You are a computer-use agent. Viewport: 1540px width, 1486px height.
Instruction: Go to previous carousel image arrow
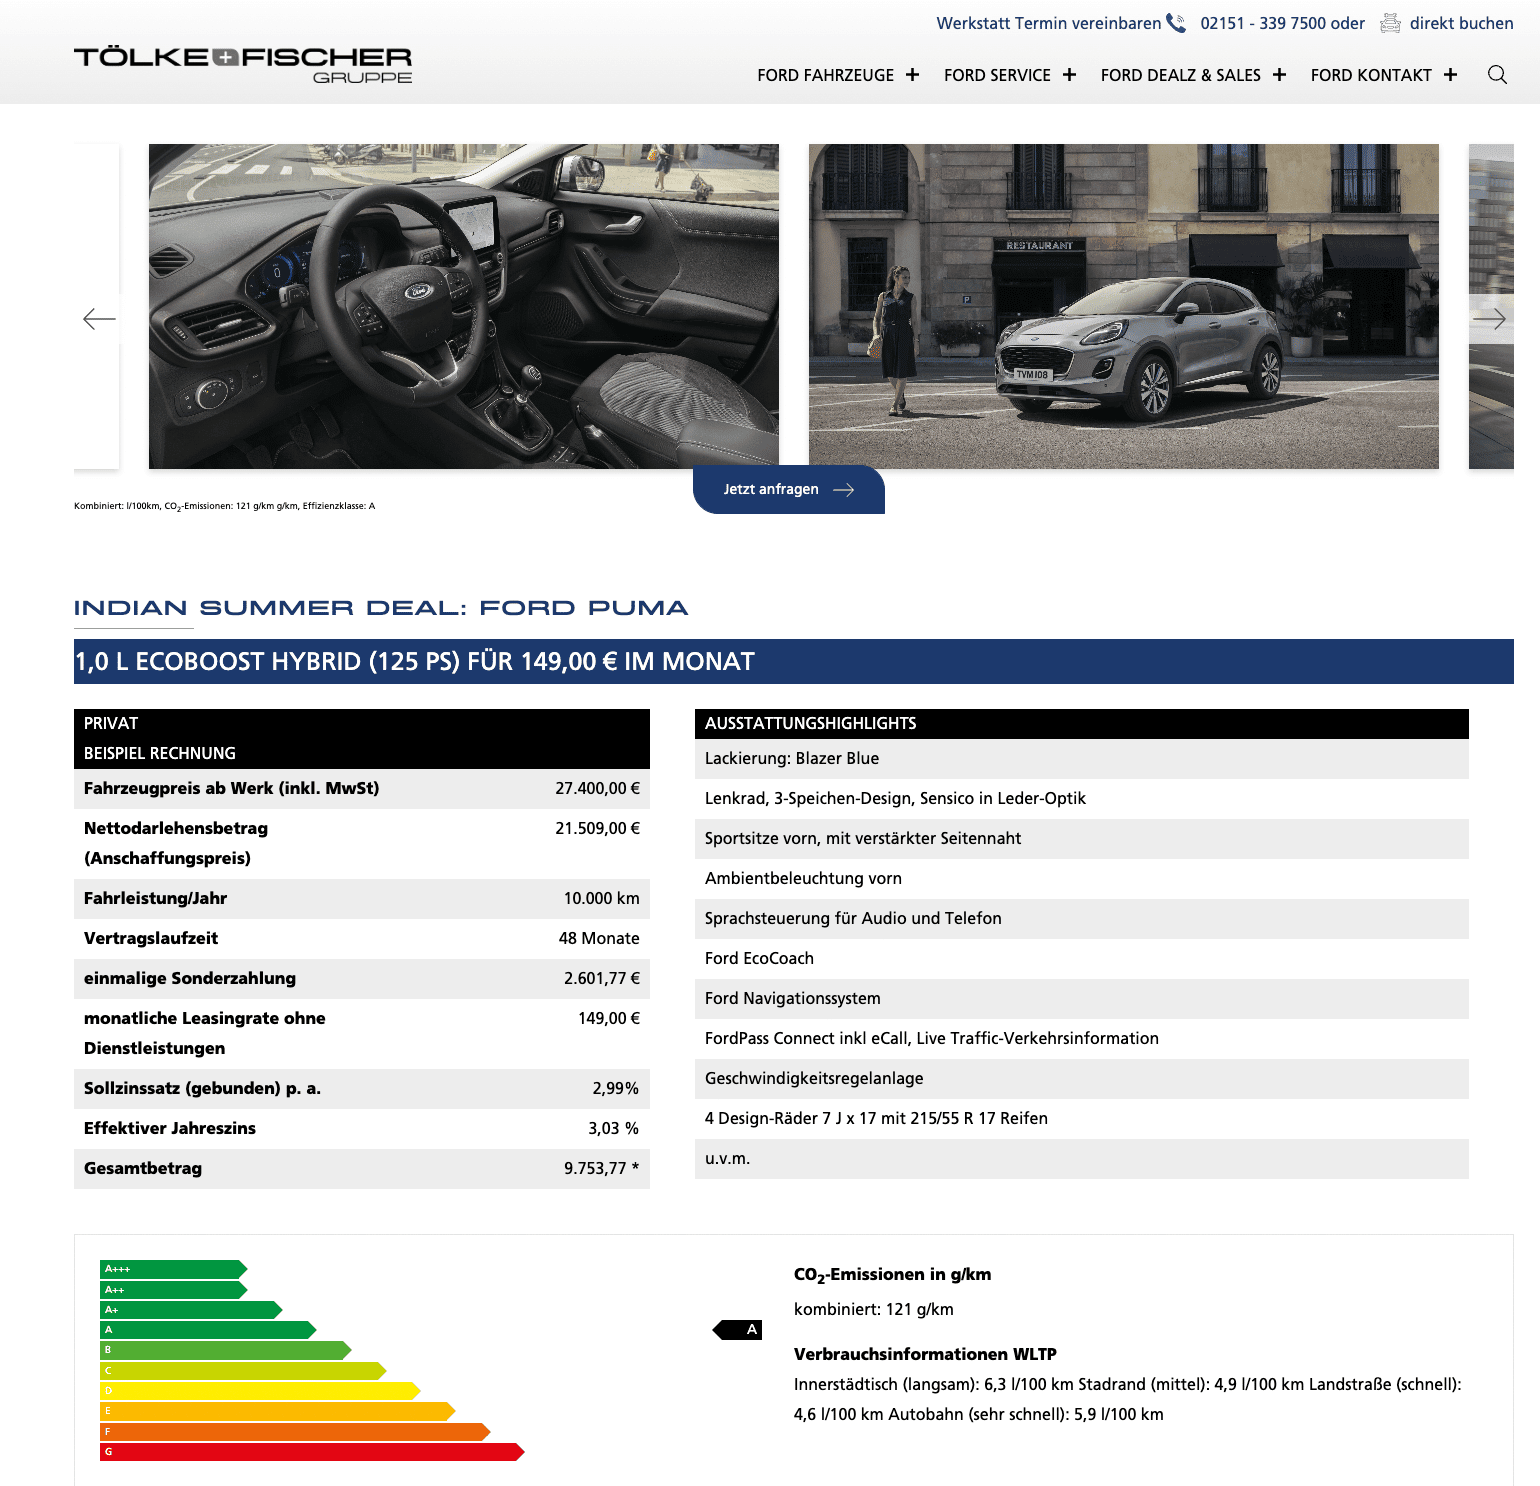click(99, 319)
